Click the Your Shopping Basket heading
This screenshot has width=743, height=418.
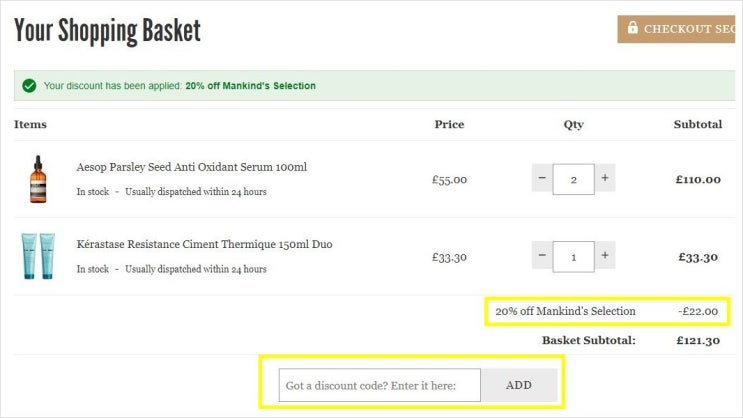point(107,30)
